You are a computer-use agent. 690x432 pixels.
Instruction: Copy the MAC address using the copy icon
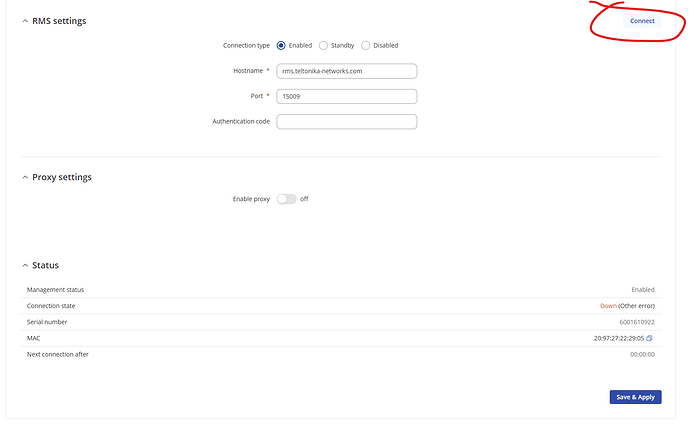point(650,338)
